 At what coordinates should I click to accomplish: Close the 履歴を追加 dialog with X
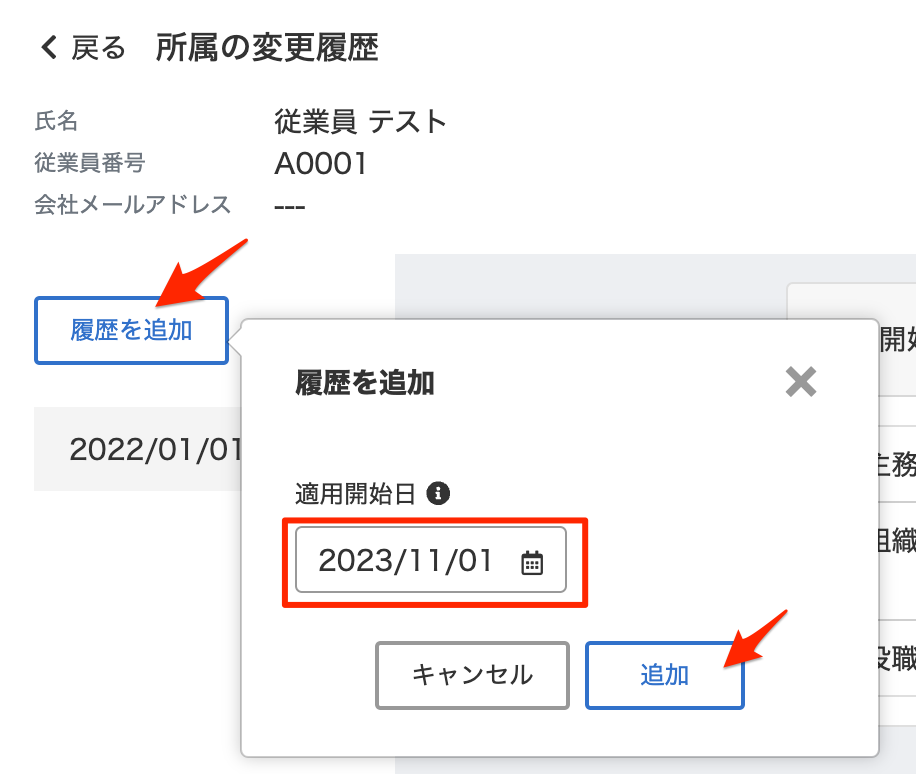click(x=800, y=381)
